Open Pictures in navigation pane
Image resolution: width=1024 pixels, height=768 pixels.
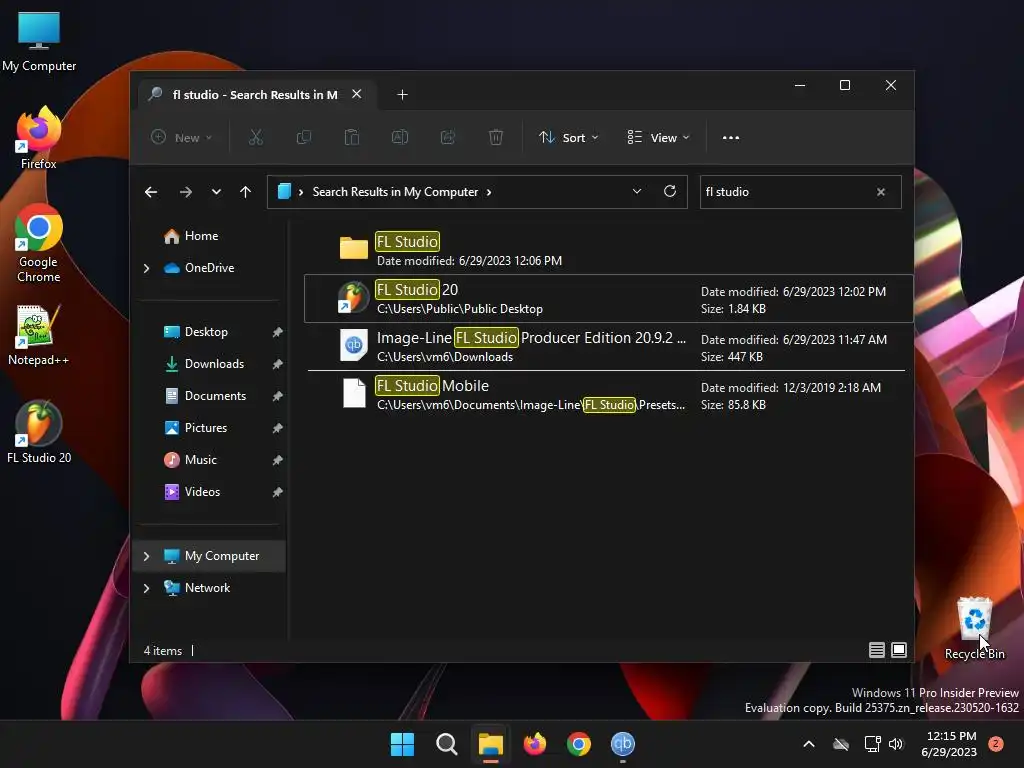click(206, 428)
